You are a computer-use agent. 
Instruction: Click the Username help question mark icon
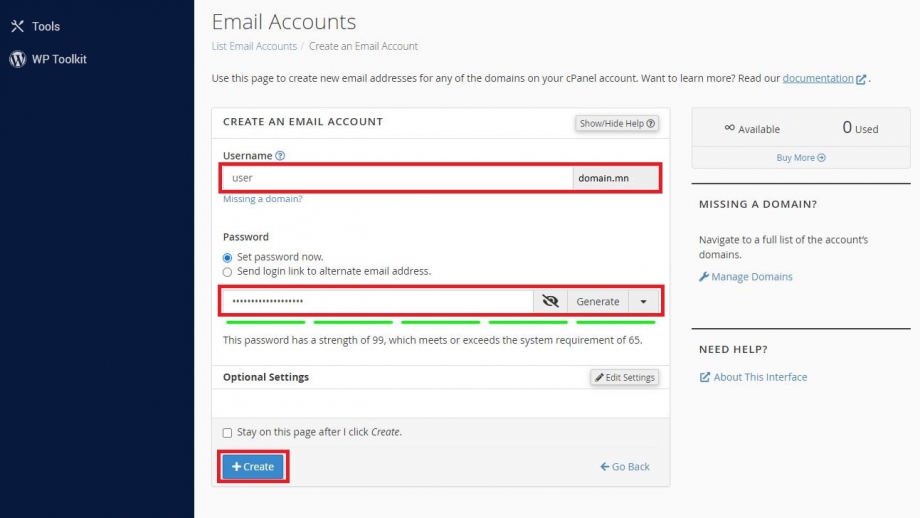(x=280, y=155)
